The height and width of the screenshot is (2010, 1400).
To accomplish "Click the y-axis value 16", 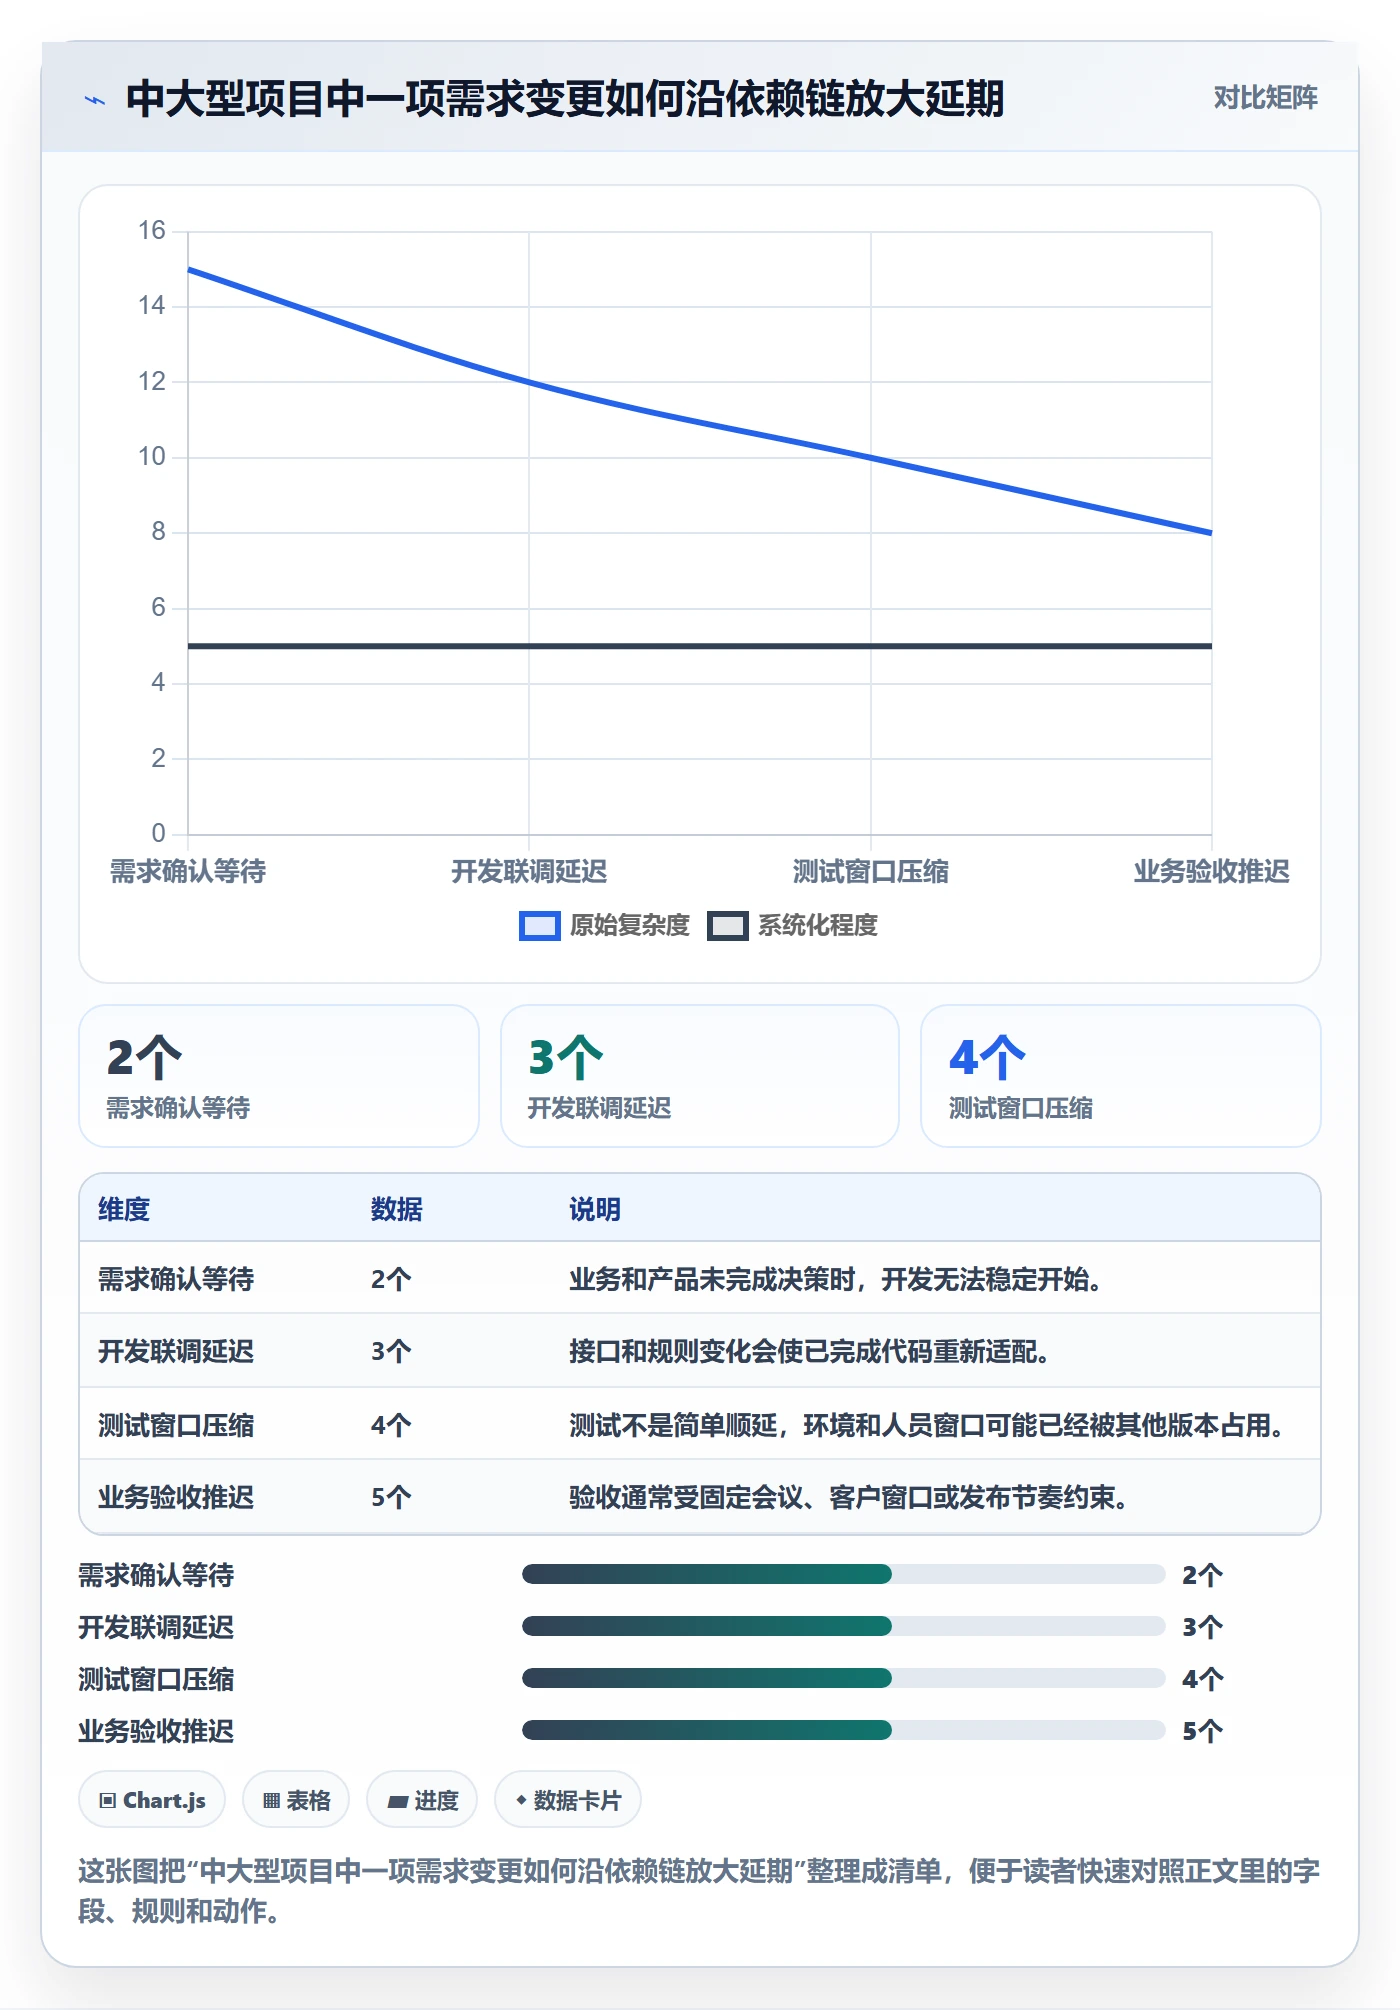I will 152,231.
